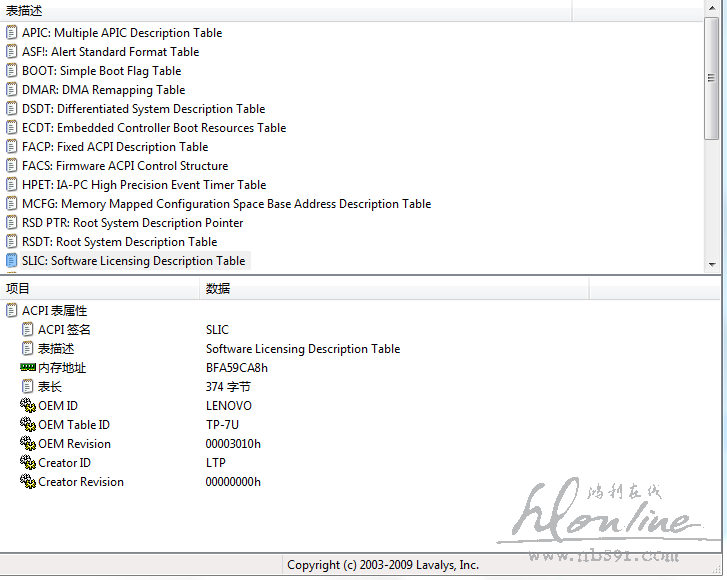Select BOOT: Simple Boot Flag Table
Image resolution: width=727 pixels, height=580 pixels.
click(x=102, y=71)
